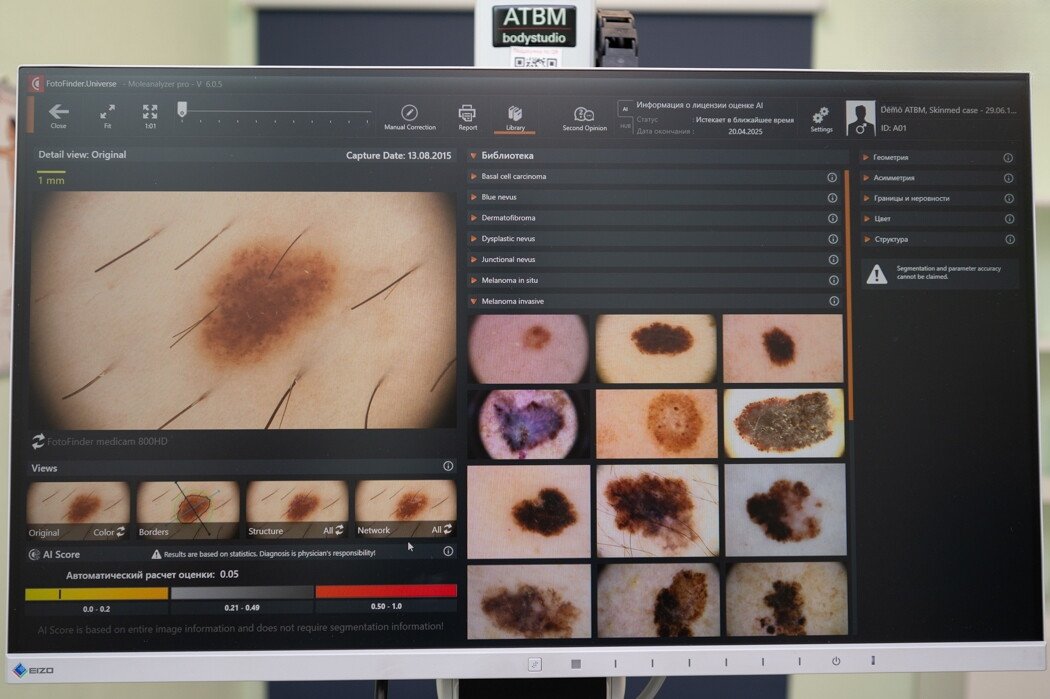Select the Borders view thumbnail
This screenshot has width=1050, height=699.
pos(188,507)
